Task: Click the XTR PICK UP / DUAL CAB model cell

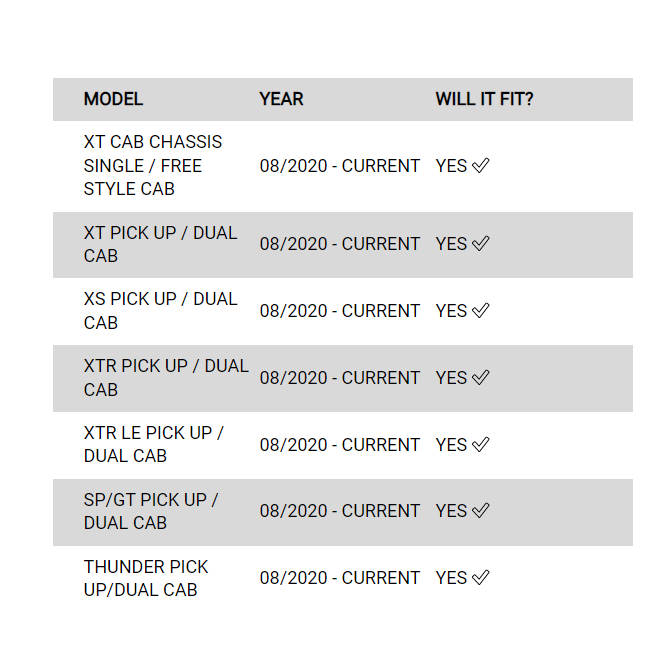Action: pos(166,378)
